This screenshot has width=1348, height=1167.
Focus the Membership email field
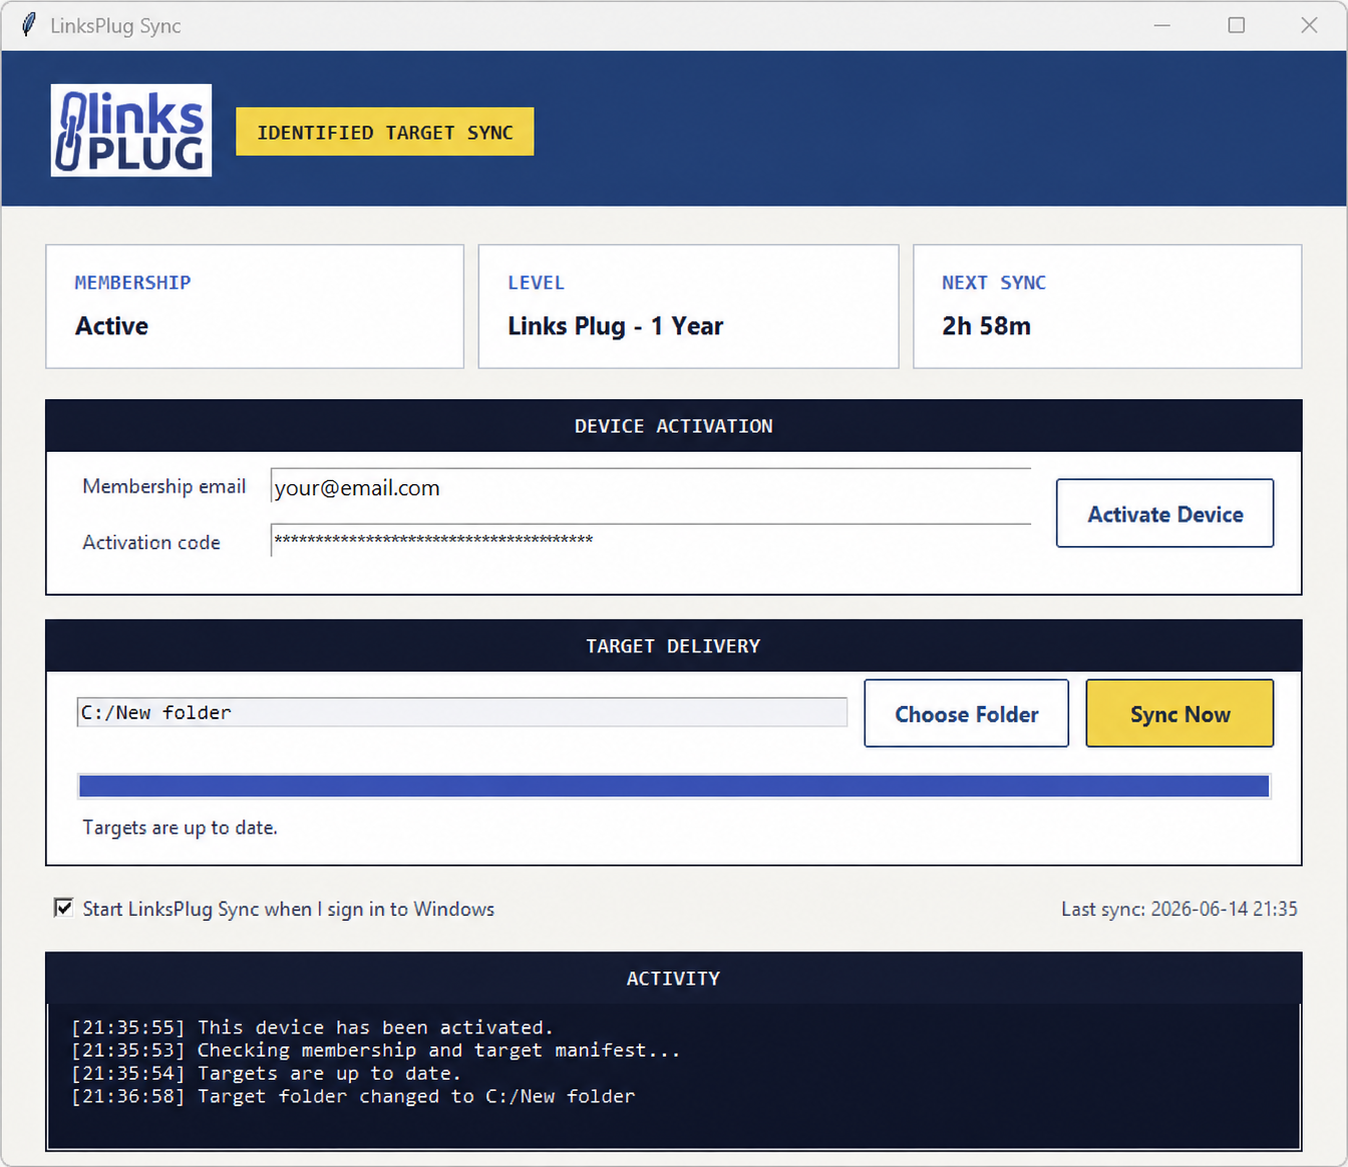[x=650, y=488]
